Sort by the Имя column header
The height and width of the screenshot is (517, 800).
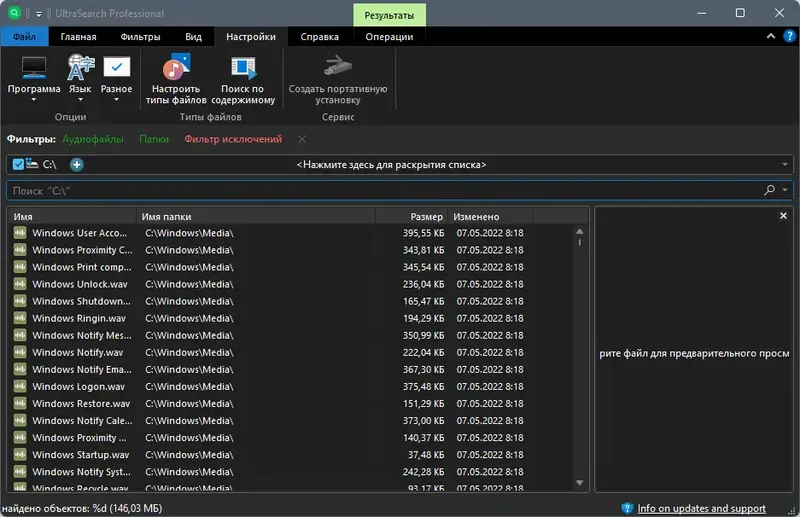tap(72, 216)
